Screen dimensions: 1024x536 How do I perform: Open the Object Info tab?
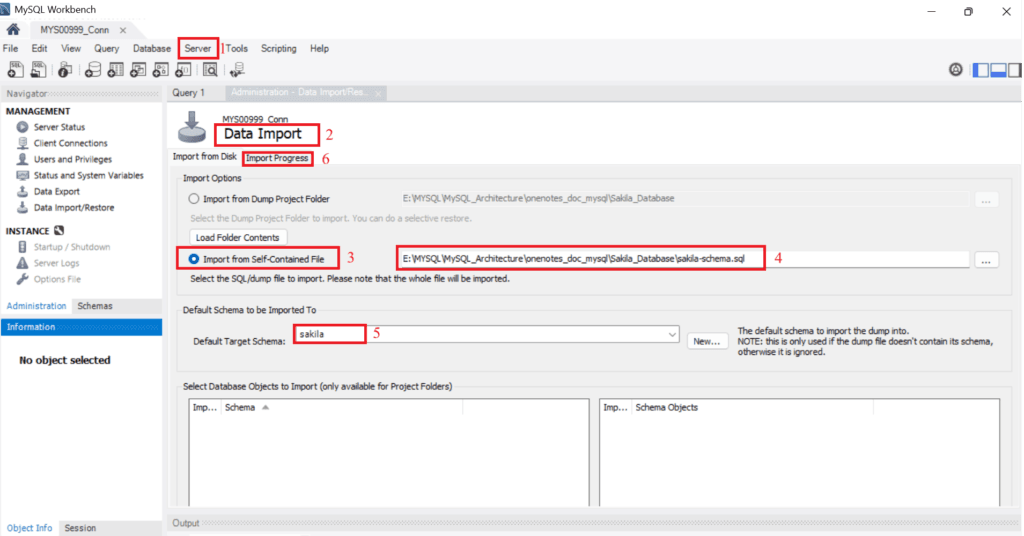(x=29, y=528)
